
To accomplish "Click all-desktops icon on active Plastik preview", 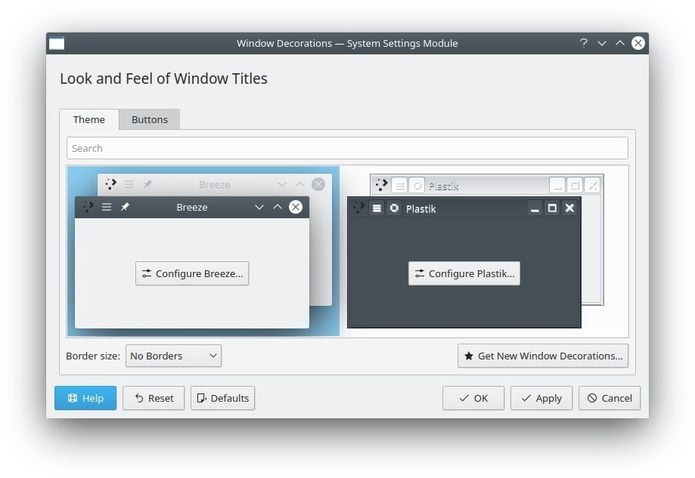I will [394, 208].
